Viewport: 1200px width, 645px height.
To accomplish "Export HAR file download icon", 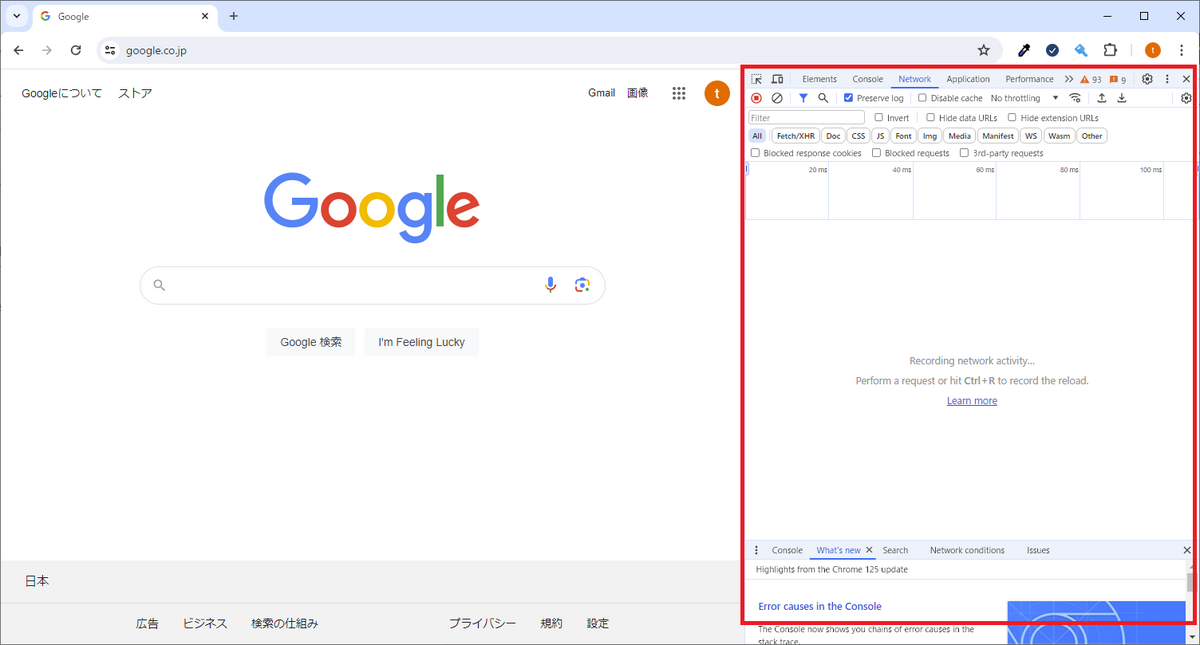I will [x=1121, y=98].
